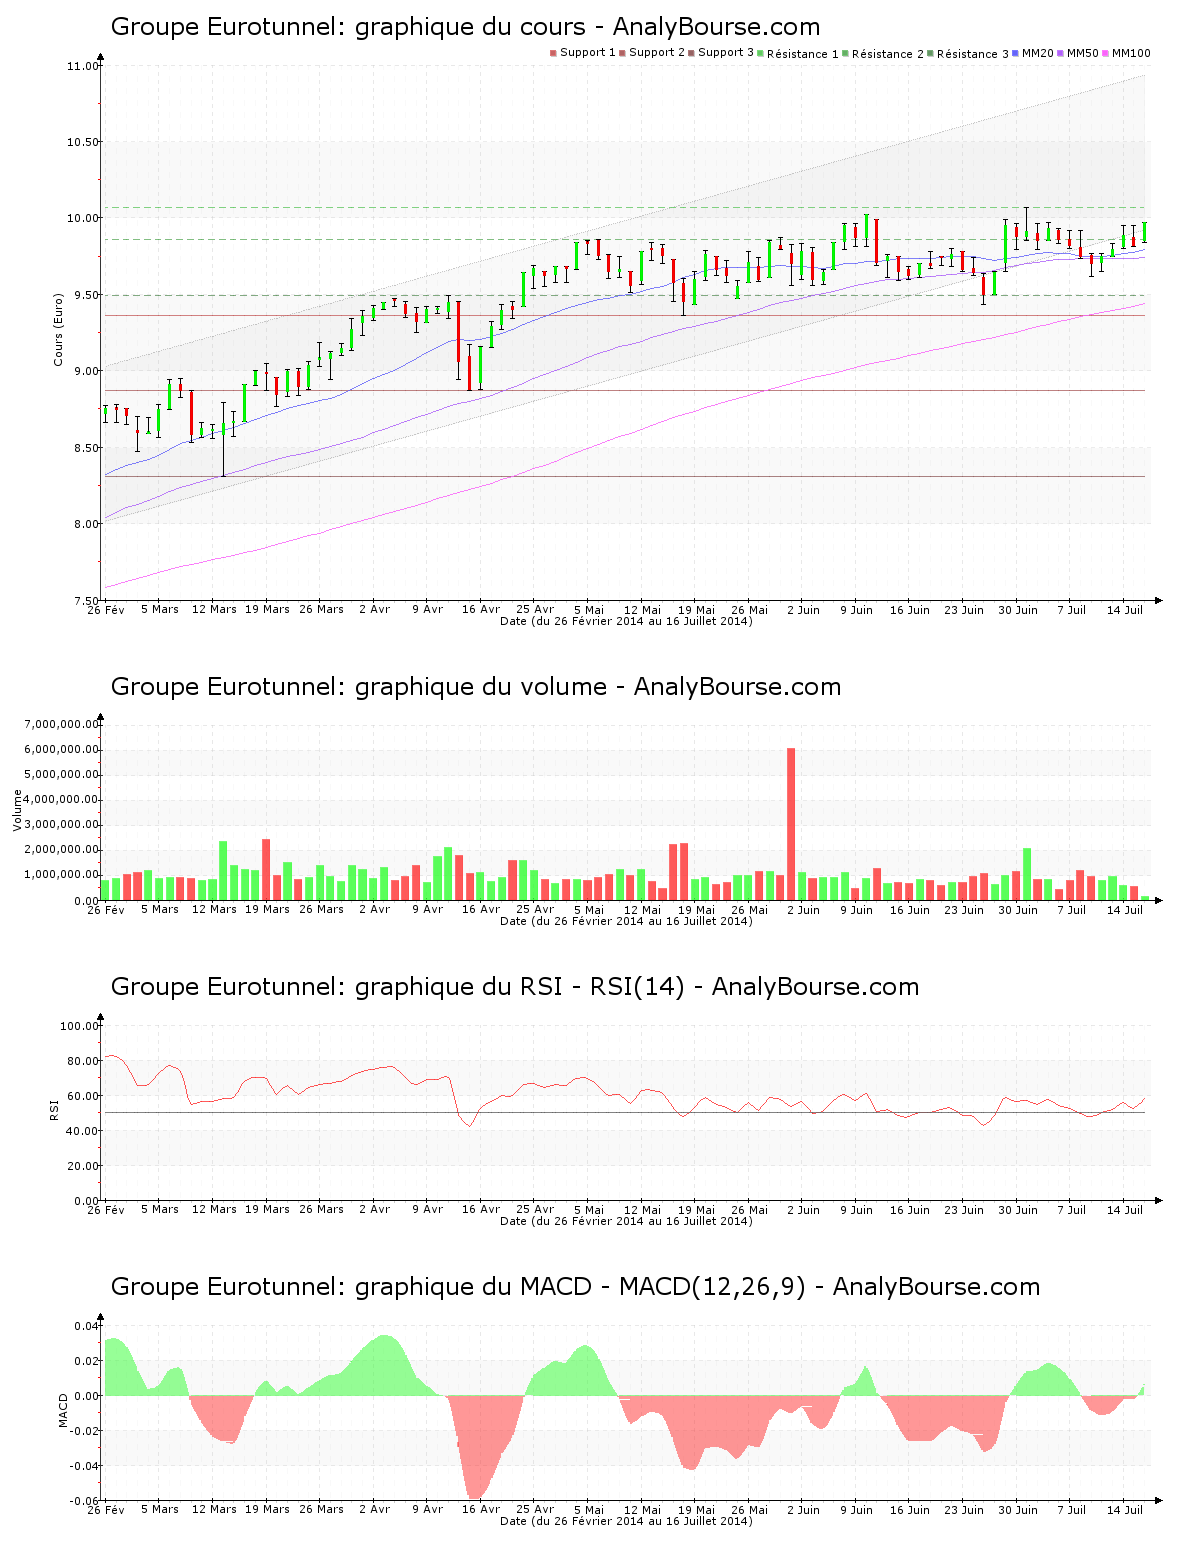Select the Résistance 2 legend label
The image size is (1200, 1550).
point(888,54)
